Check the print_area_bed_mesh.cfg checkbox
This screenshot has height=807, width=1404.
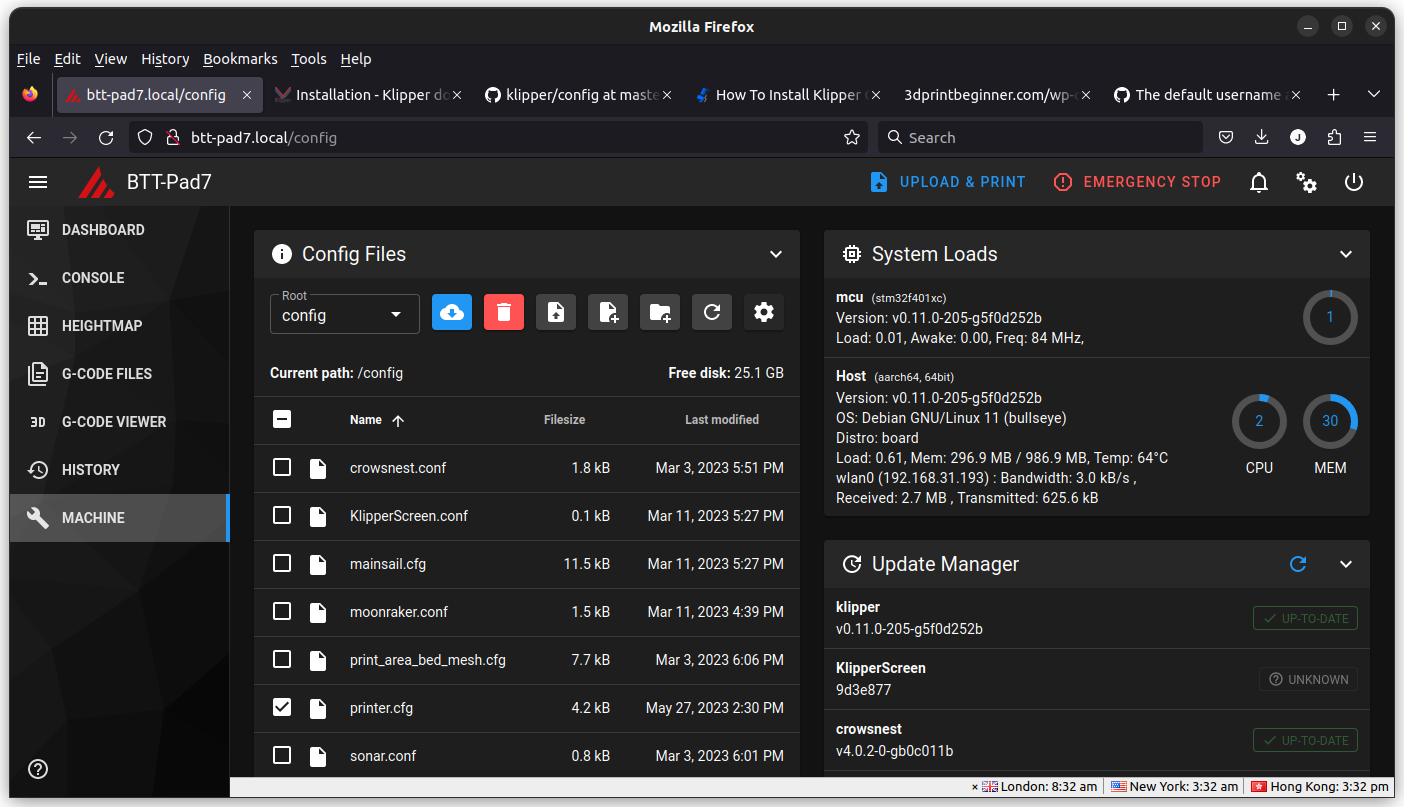(282, 659)
